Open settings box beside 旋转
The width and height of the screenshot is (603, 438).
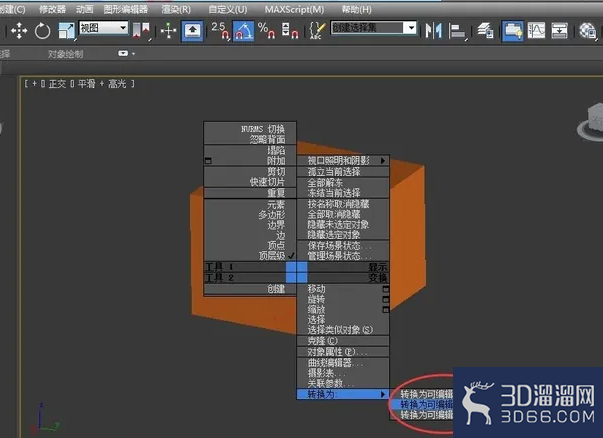pos(385,299)
